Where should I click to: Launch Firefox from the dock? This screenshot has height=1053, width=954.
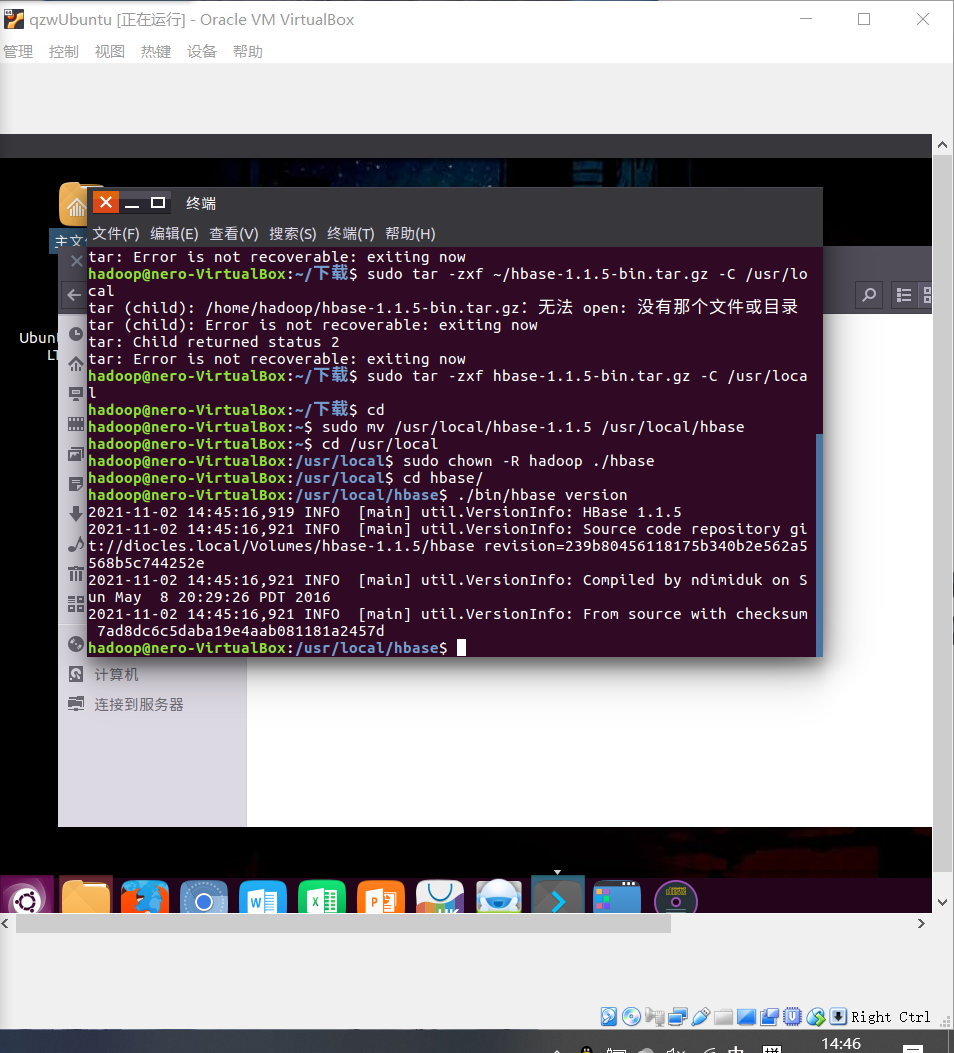[145, 897]
